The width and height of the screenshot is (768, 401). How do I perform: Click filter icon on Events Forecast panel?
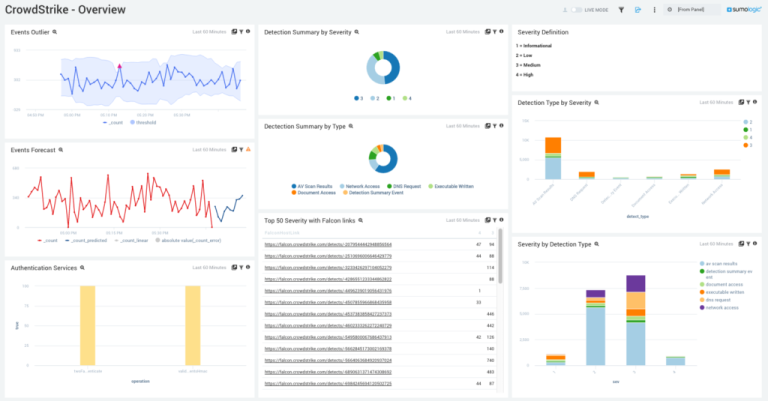[241, 150]
